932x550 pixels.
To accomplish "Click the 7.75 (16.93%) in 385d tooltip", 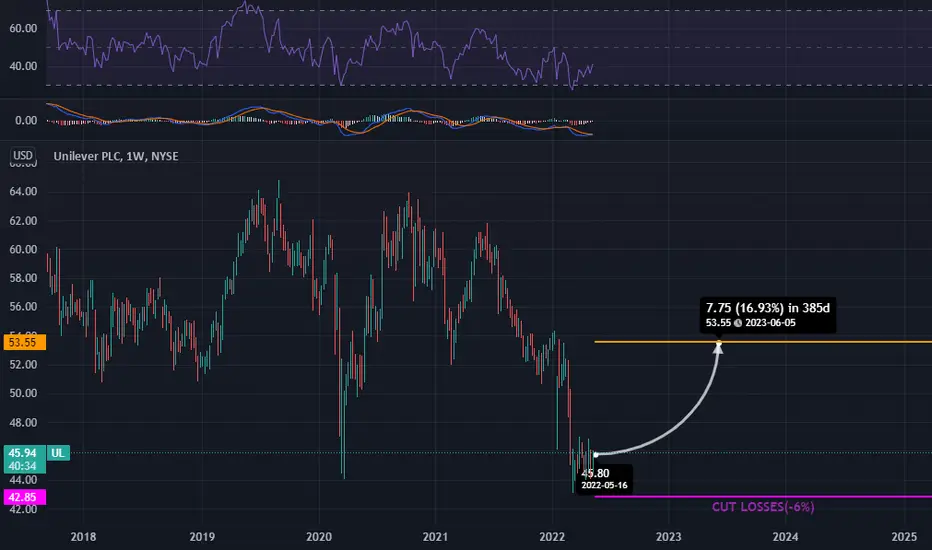I will (x=768, y=315).
